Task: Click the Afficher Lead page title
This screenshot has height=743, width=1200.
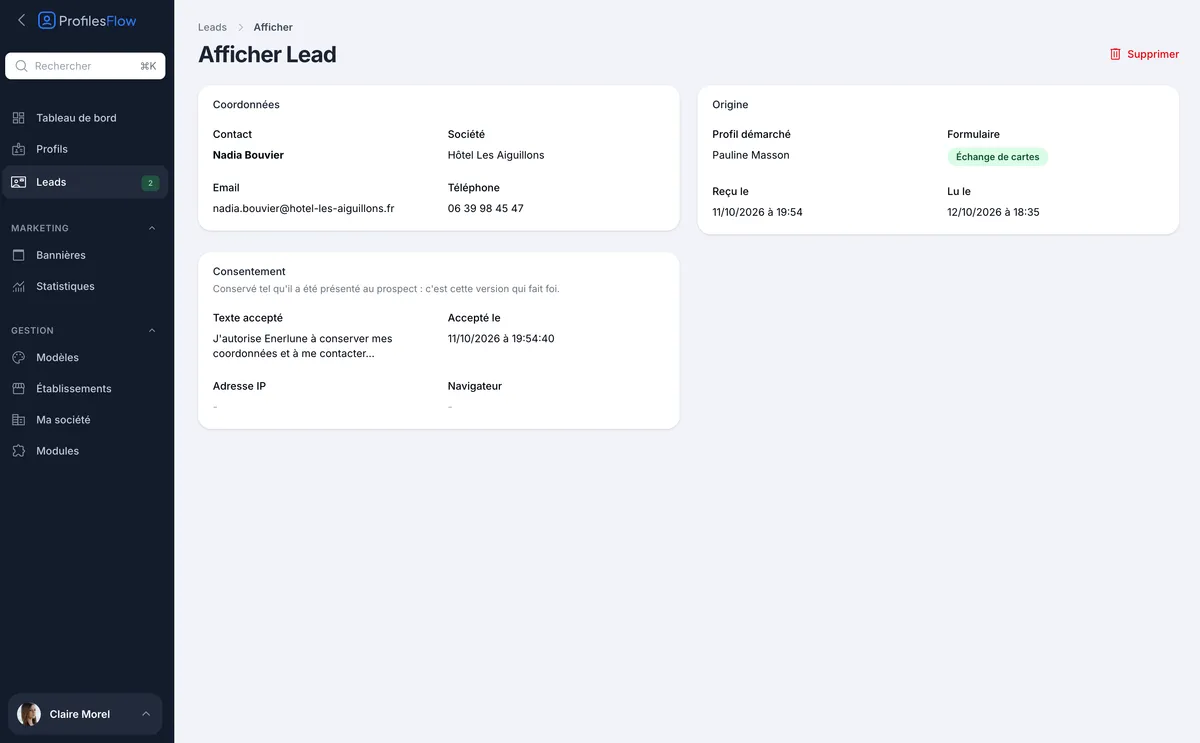Action: pos(267,55)
